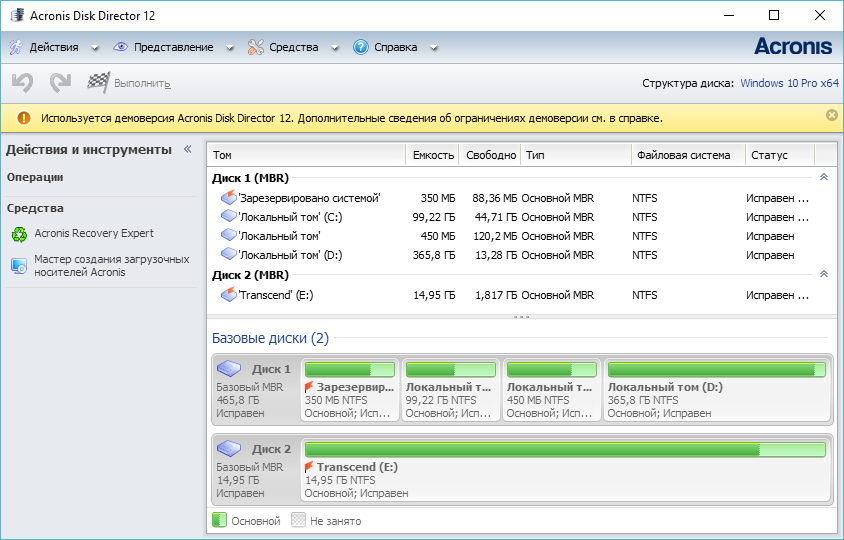
Task: Click the 120,2 МБ free space cell
Action: point(495,236)
